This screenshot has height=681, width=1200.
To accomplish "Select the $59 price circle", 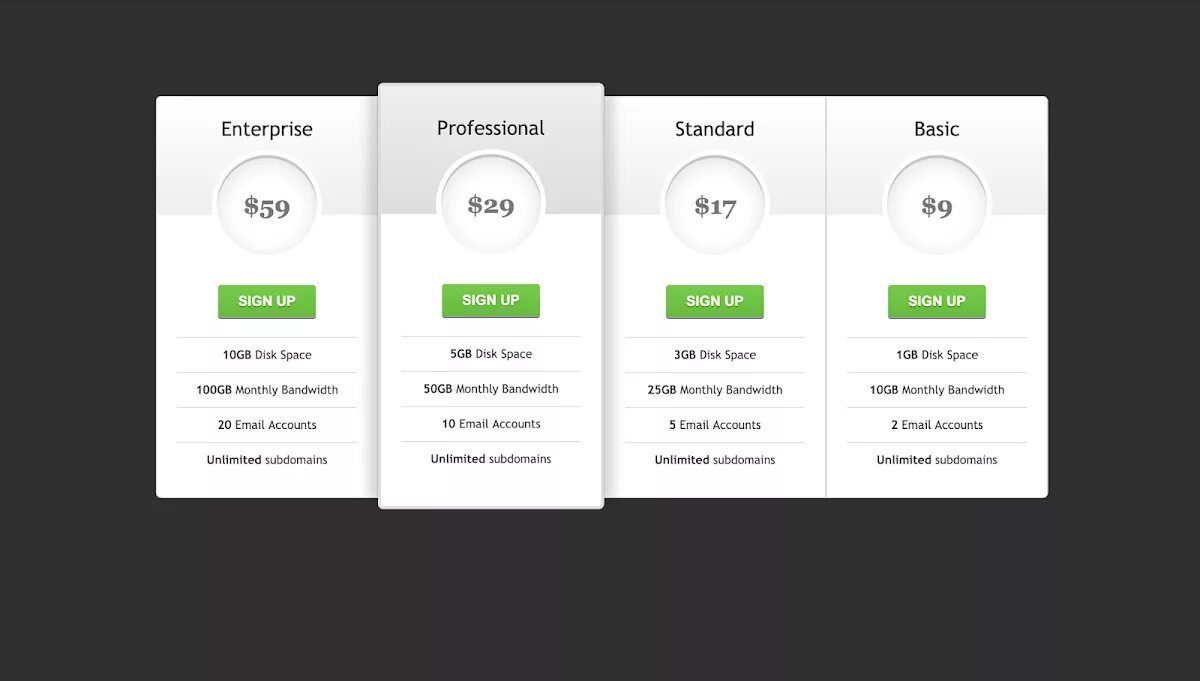I will click(x=267, y=207).
